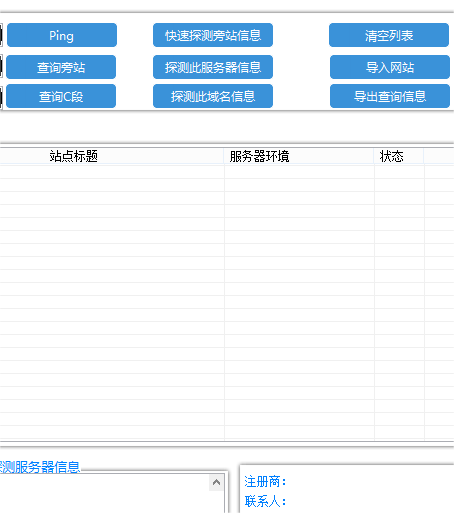454x513 pixels.
Task: Click 查询C段 button
Action: tap(61, 96)
